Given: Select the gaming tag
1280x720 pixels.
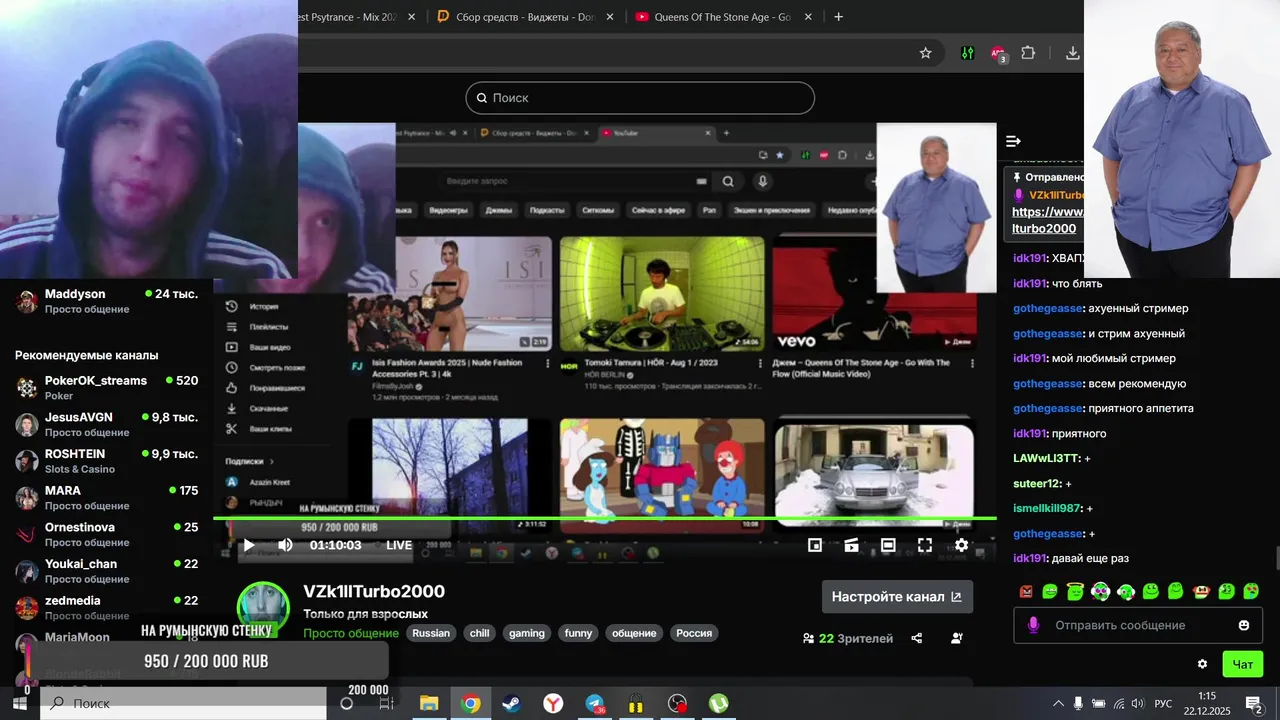Looking at the screenshot, I should 527,633.
